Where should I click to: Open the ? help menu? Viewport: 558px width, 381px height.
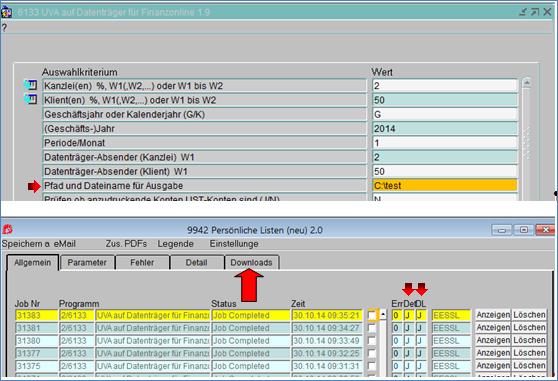pyautogui.click(x=4, y=27)
